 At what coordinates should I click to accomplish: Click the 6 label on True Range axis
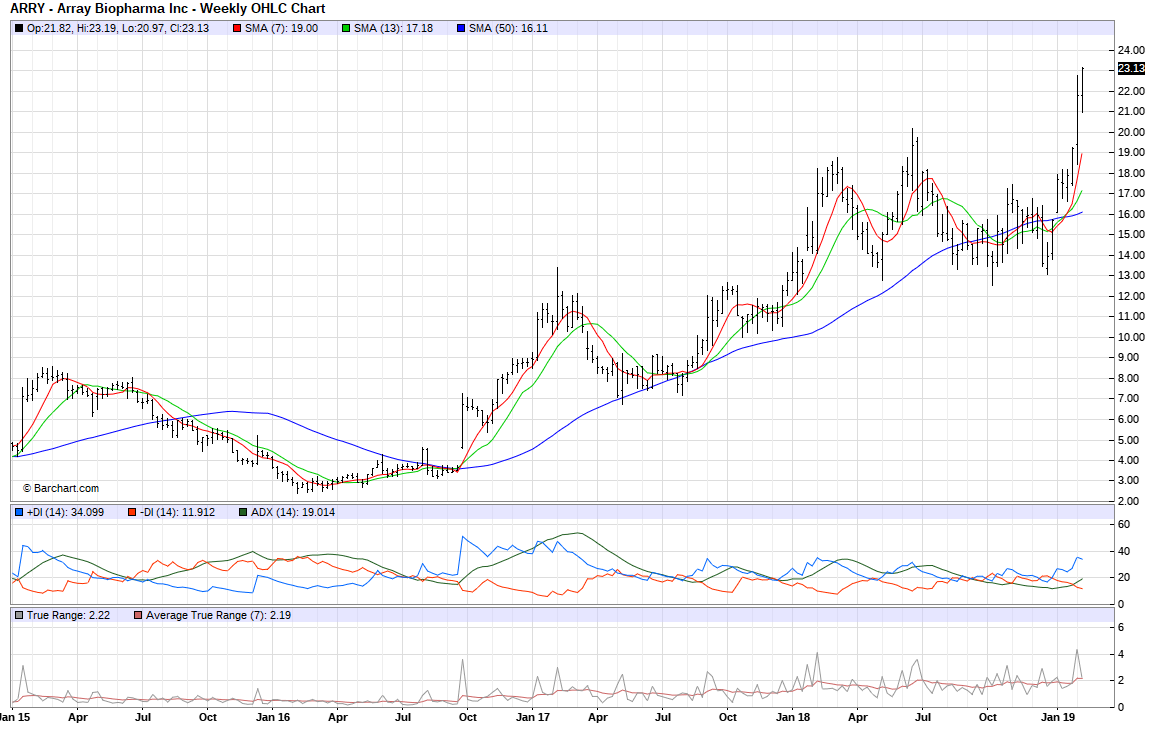coord(1121,628)
